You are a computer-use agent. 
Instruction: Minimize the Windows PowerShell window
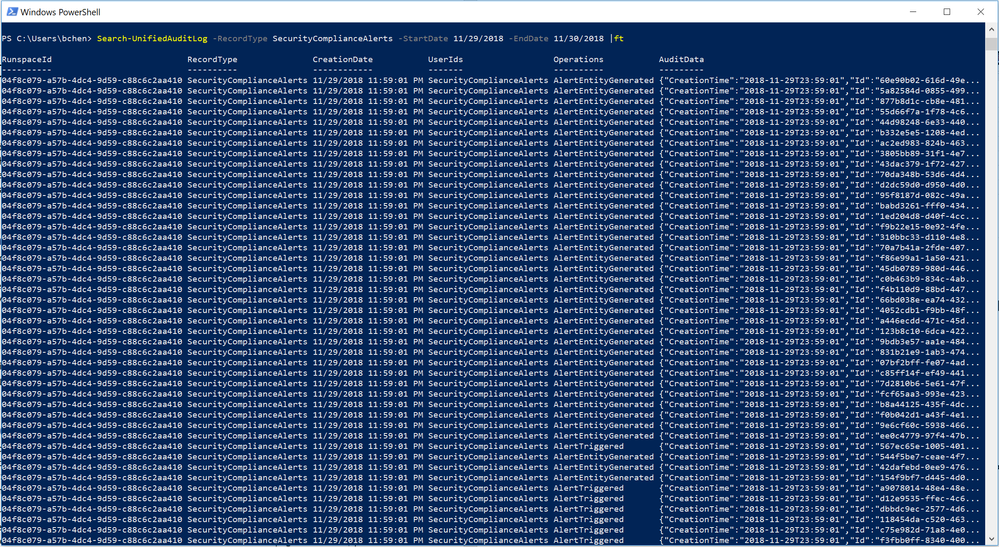(x=914, y=11)
